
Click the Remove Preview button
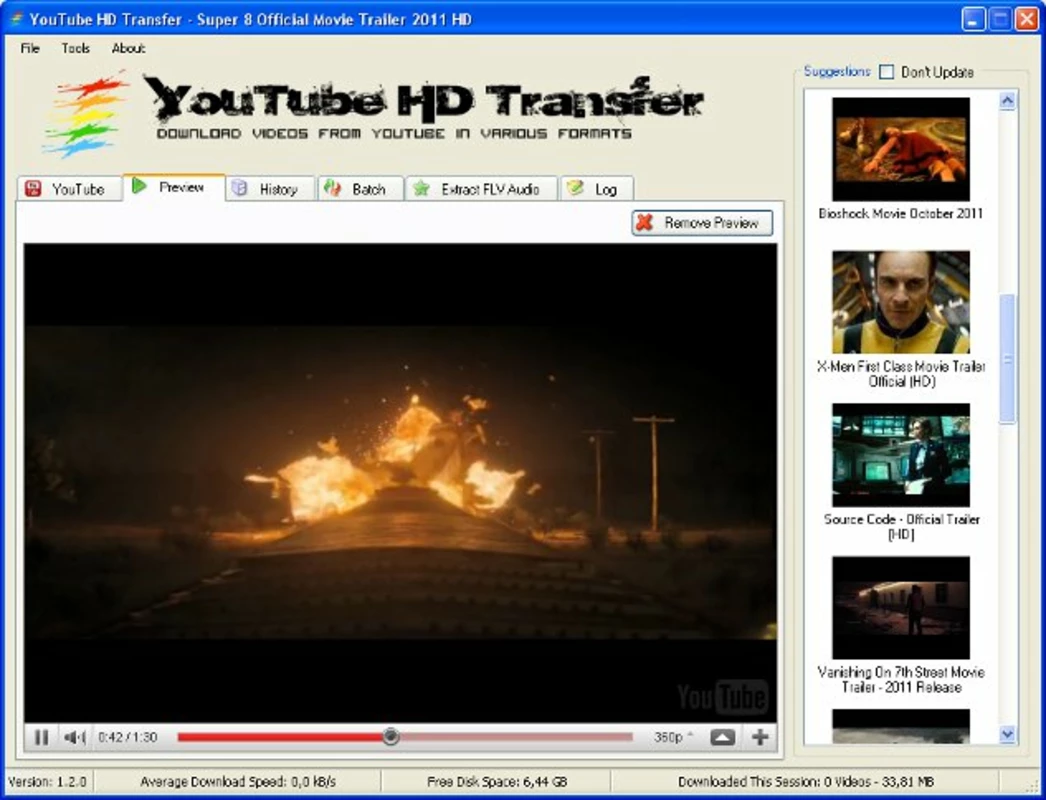coord(702,223)
